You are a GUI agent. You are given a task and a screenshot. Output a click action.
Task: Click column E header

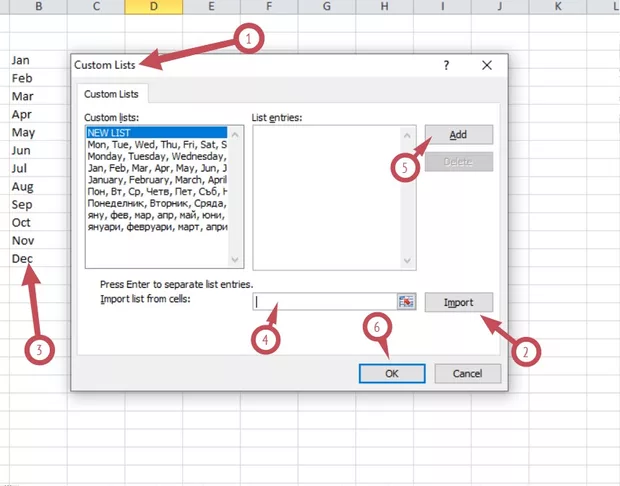click(212, 7)
